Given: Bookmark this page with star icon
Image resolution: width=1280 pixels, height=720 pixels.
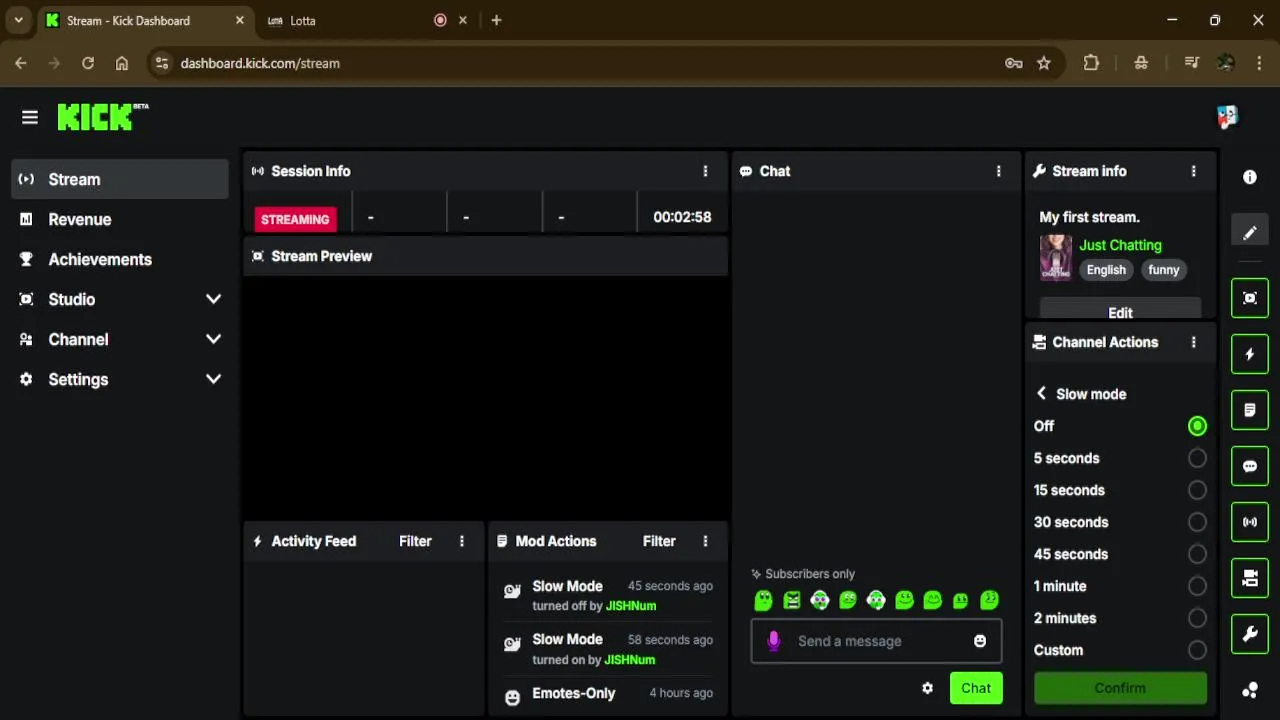Looking at the screenshot, I should coord(1044,63).
